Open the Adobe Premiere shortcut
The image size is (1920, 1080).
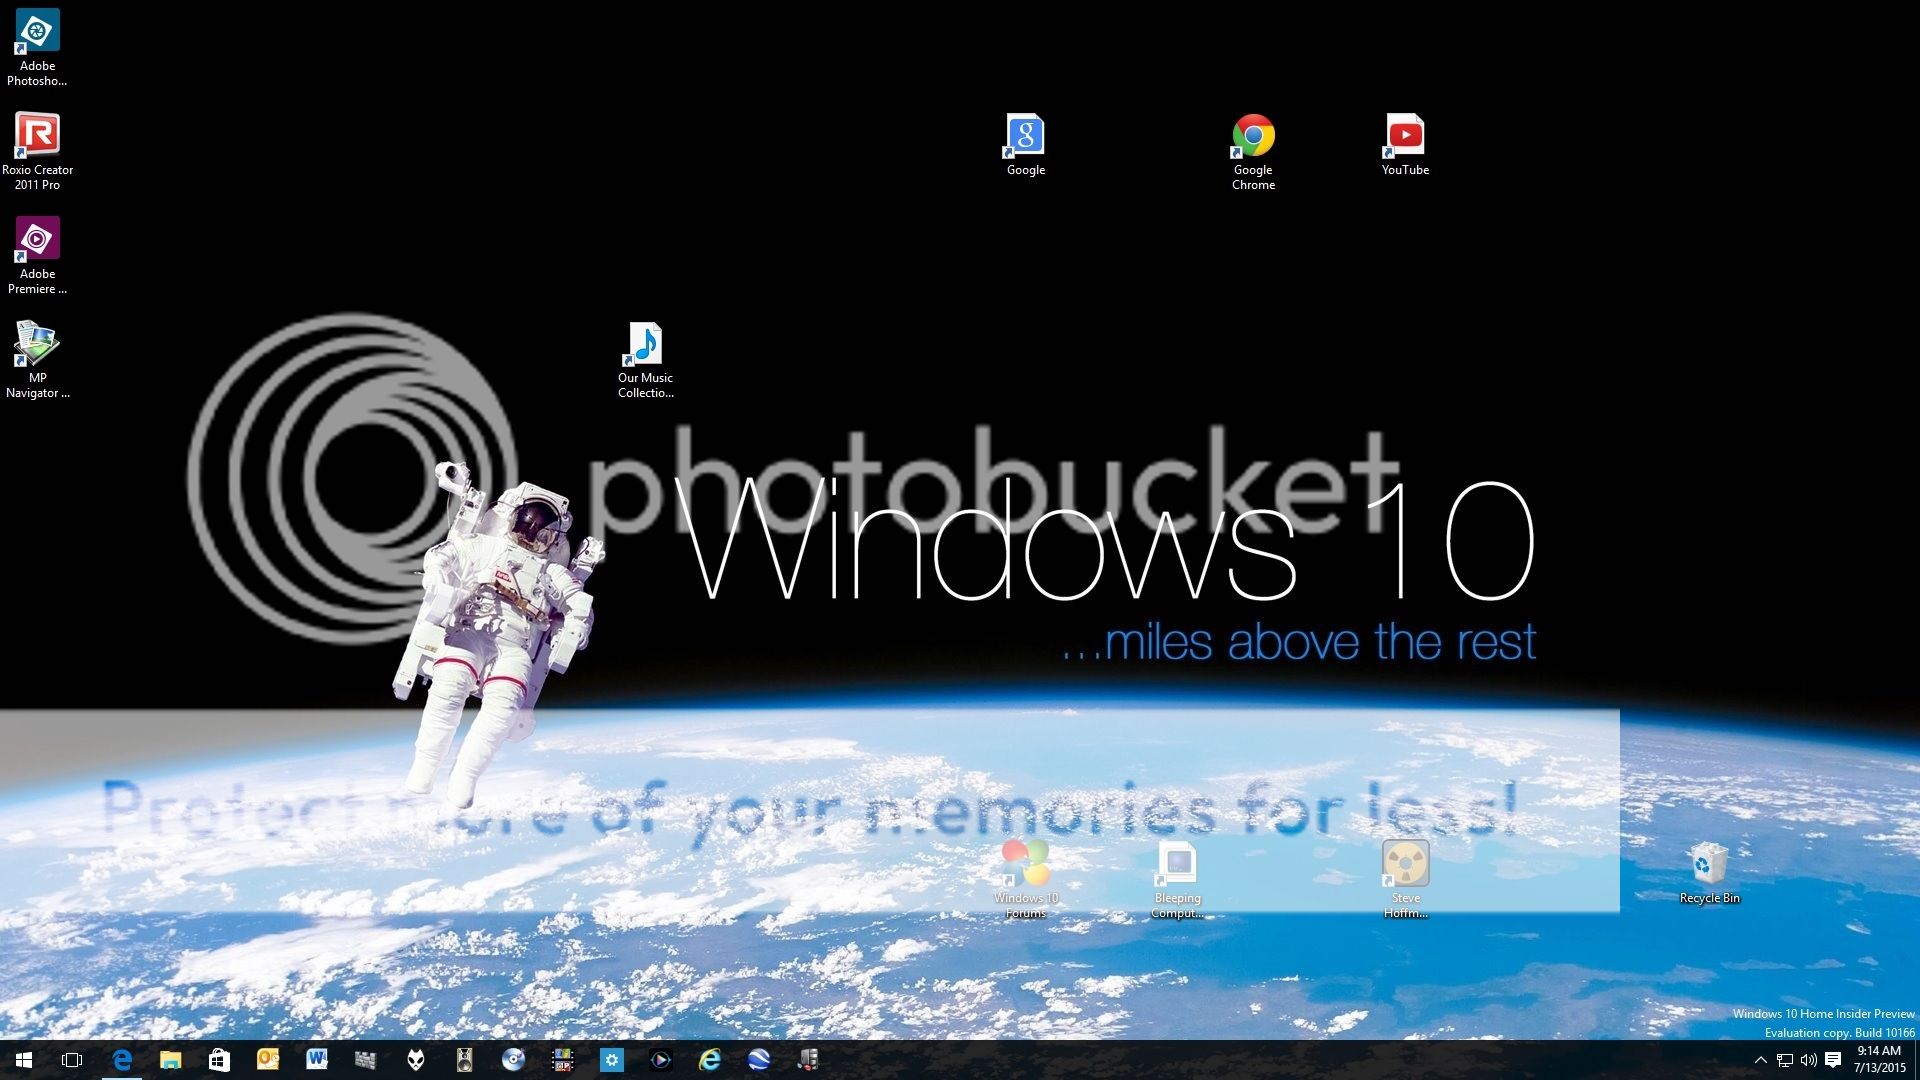37,238
